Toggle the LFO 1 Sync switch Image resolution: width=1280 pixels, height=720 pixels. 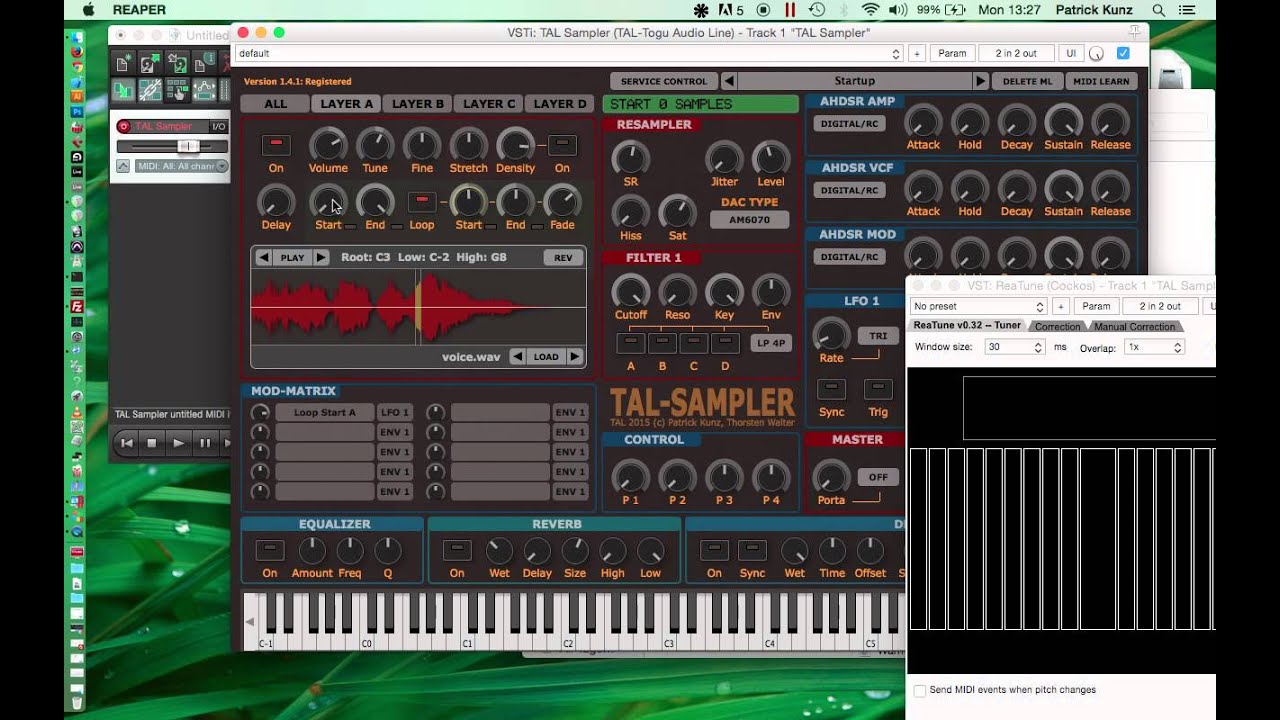tap(831, 389)
